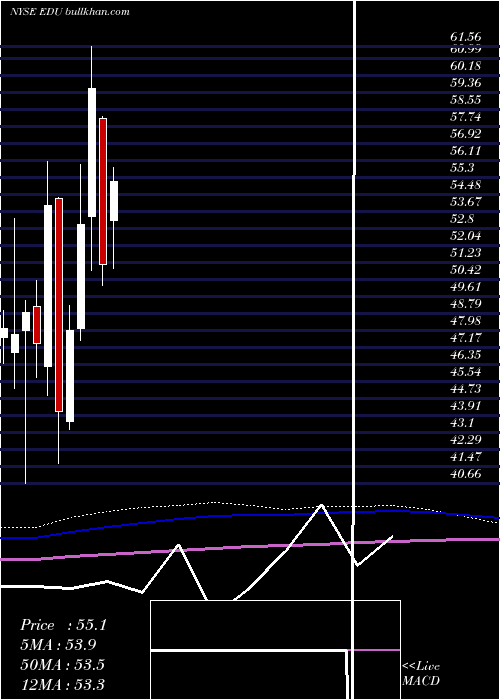Click the 53.67 price axis label
Viewport: 500px width, 700px height.
pos(465,202)
